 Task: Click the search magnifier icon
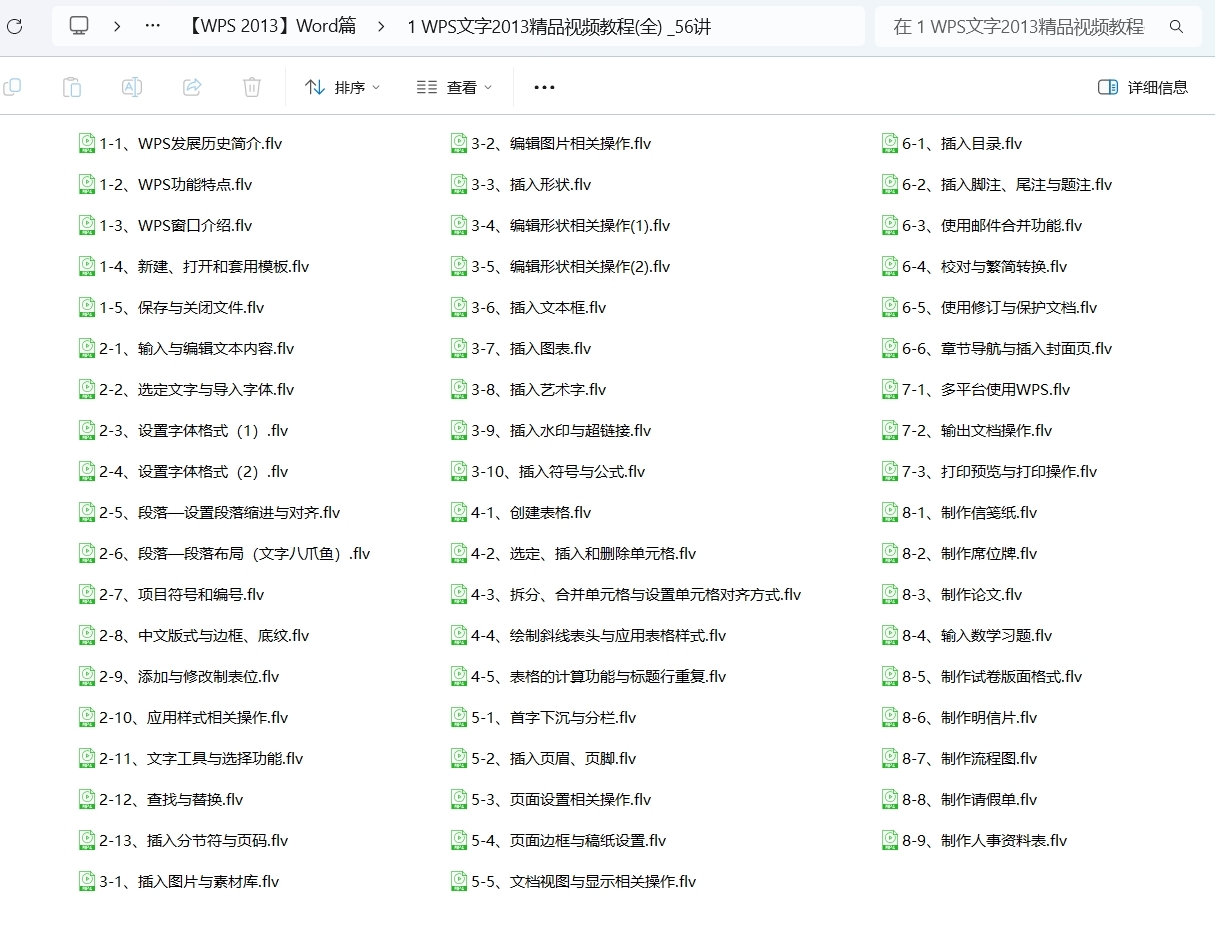(1177, 27)
